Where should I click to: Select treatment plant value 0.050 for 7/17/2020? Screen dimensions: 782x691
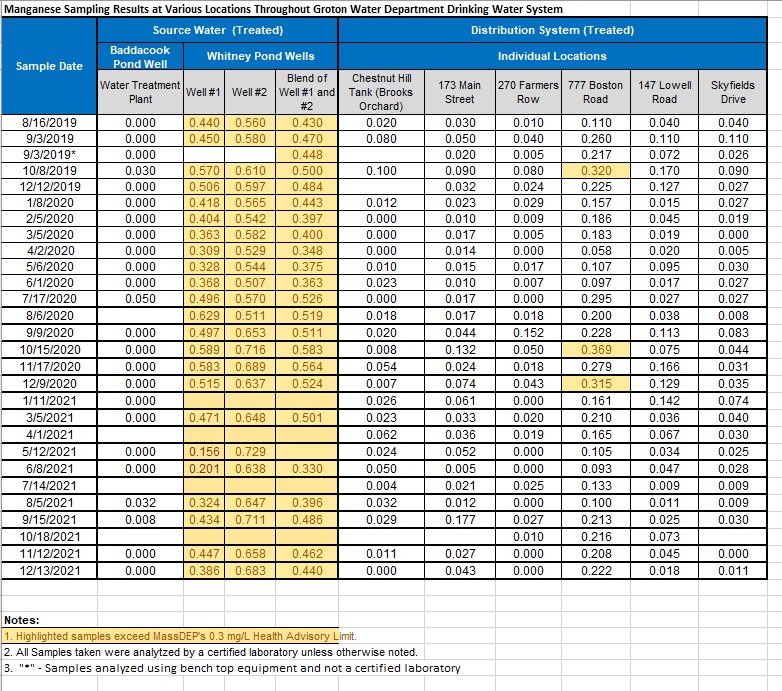(x=140, y=299)
